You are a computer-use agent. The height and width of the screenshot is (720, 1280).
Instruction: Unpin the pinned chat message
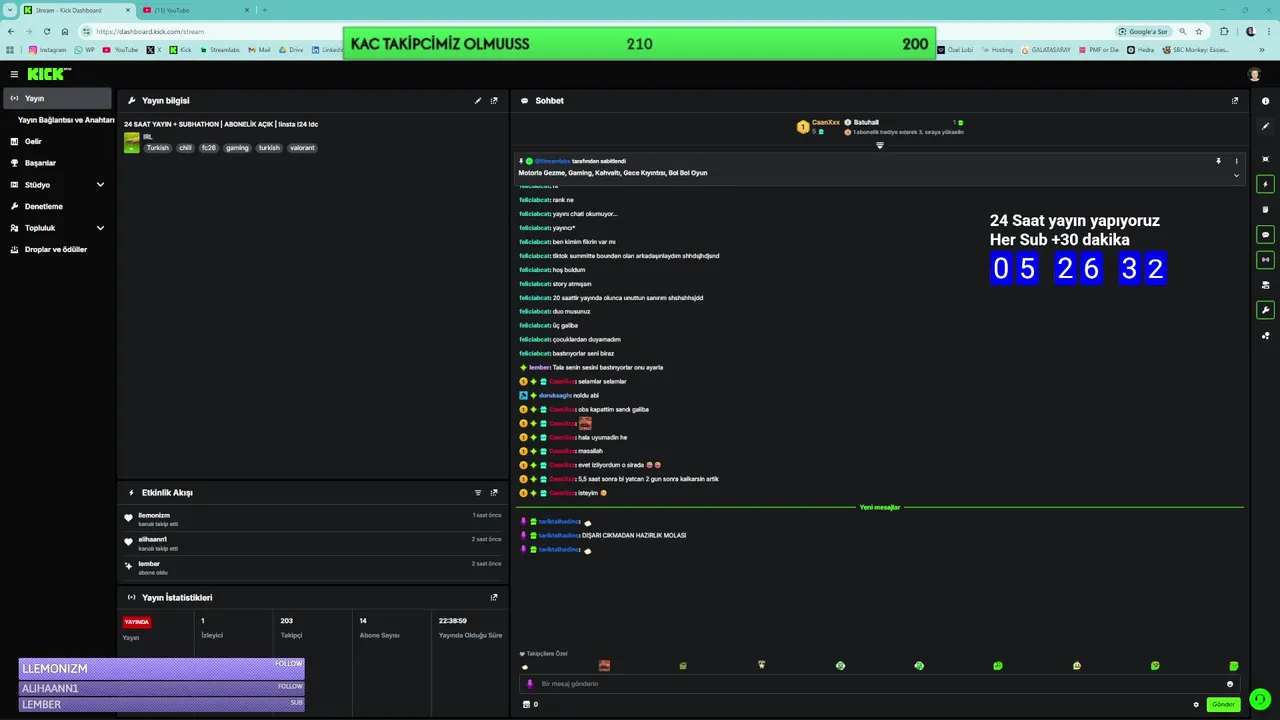click(x=1218, y=161)
